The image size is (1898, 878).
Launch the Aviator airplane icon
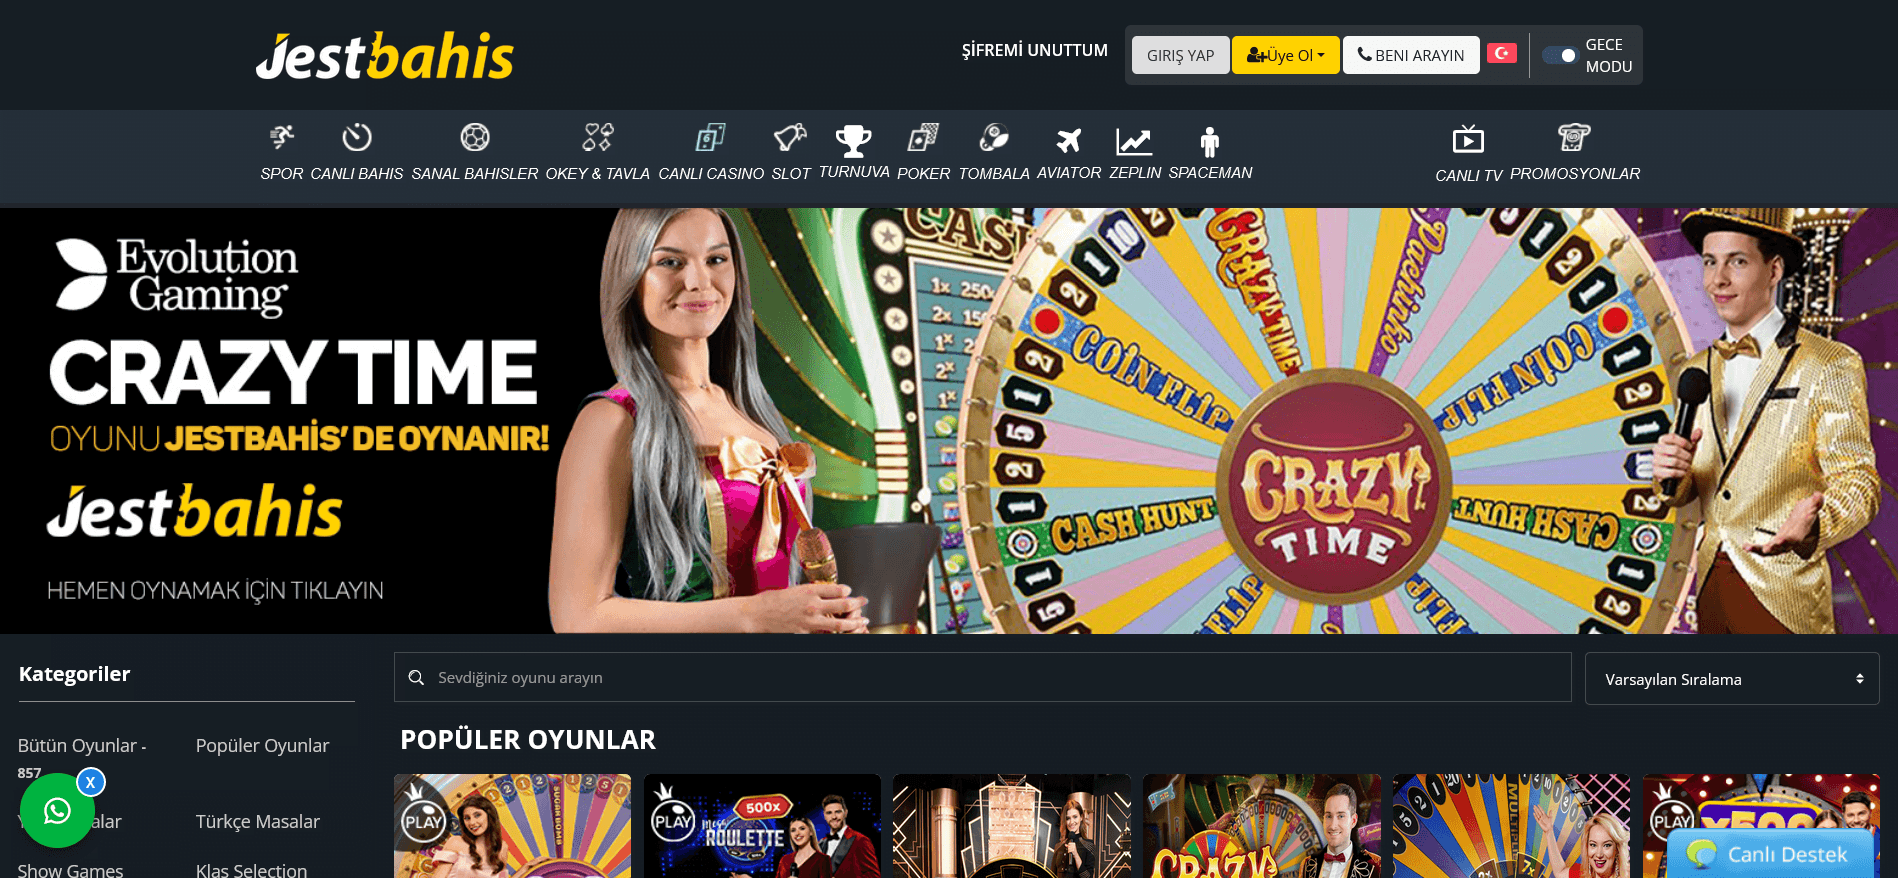point(1069,141)
